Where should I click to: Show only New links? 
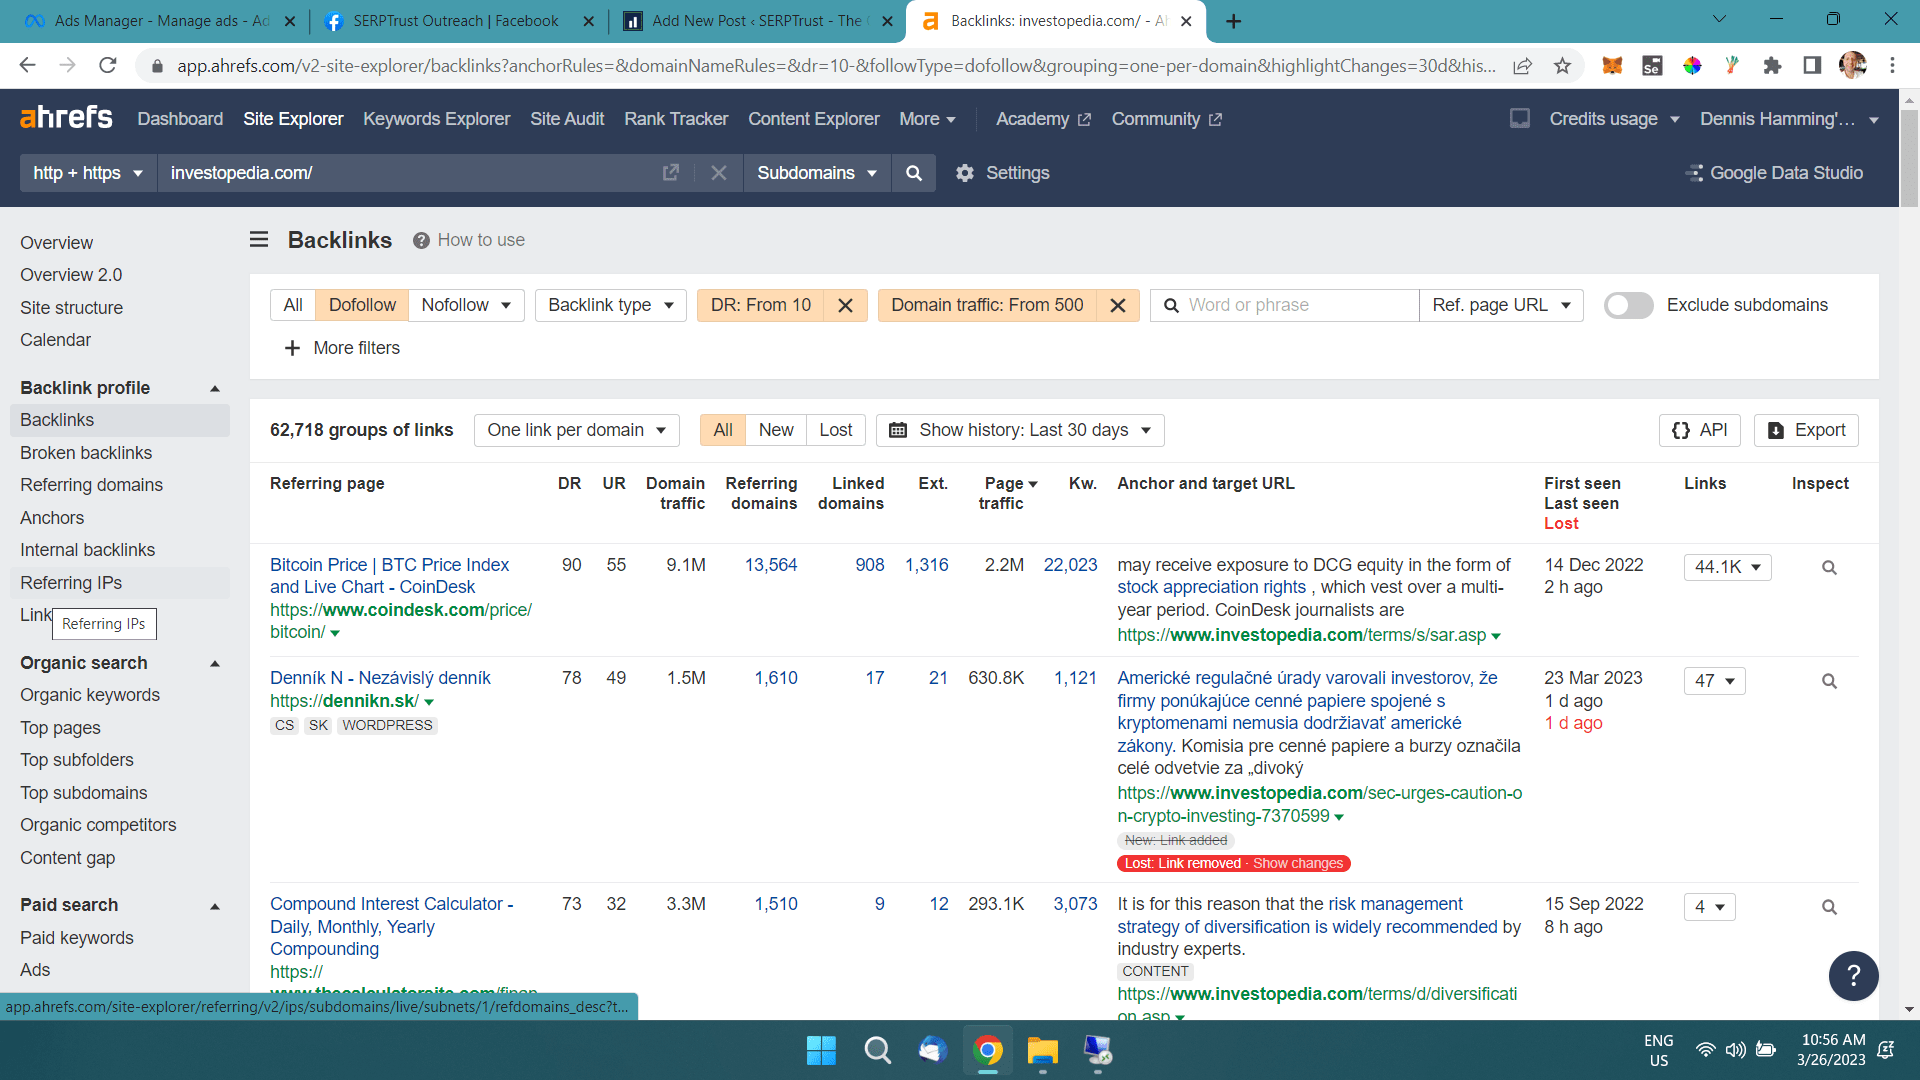[776, 431]
